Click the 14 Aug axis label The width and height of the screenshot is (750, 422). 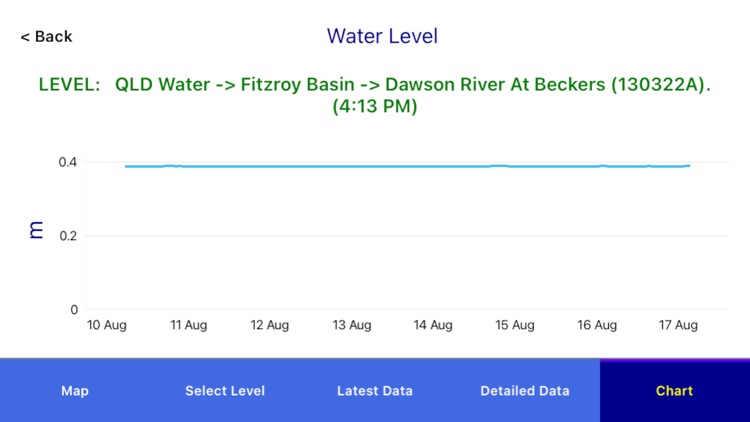(434, 325)
